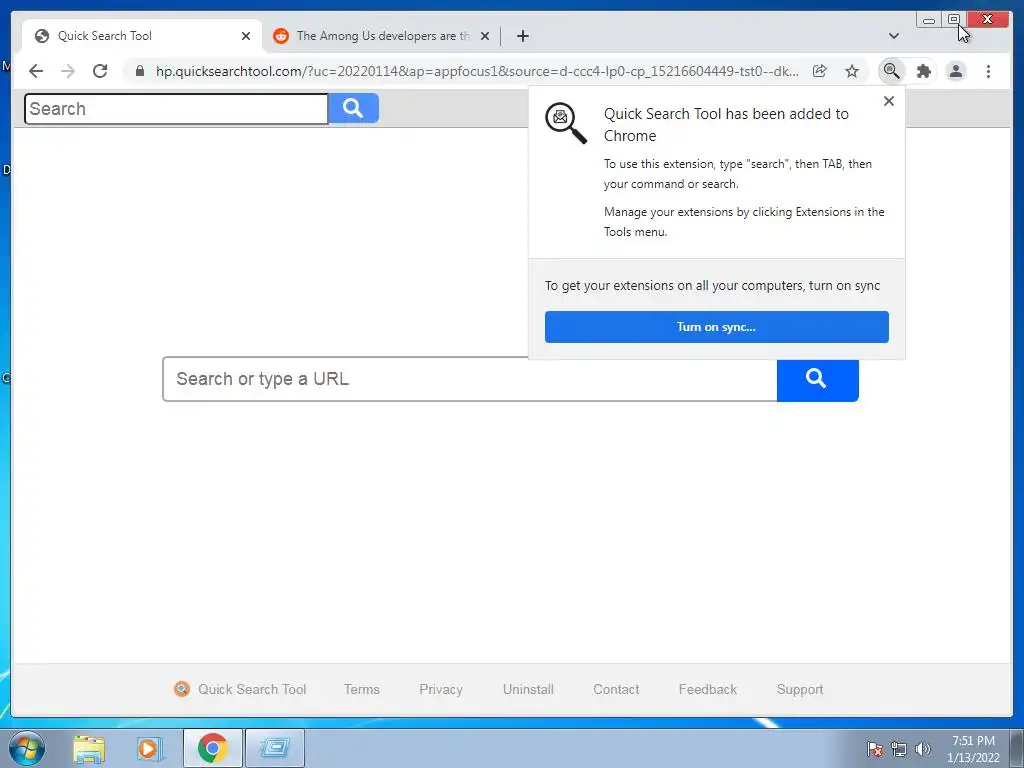Open the Uninstall footer link
The width and height of the screenshot is (1024, 768).
tap(528, 689)
